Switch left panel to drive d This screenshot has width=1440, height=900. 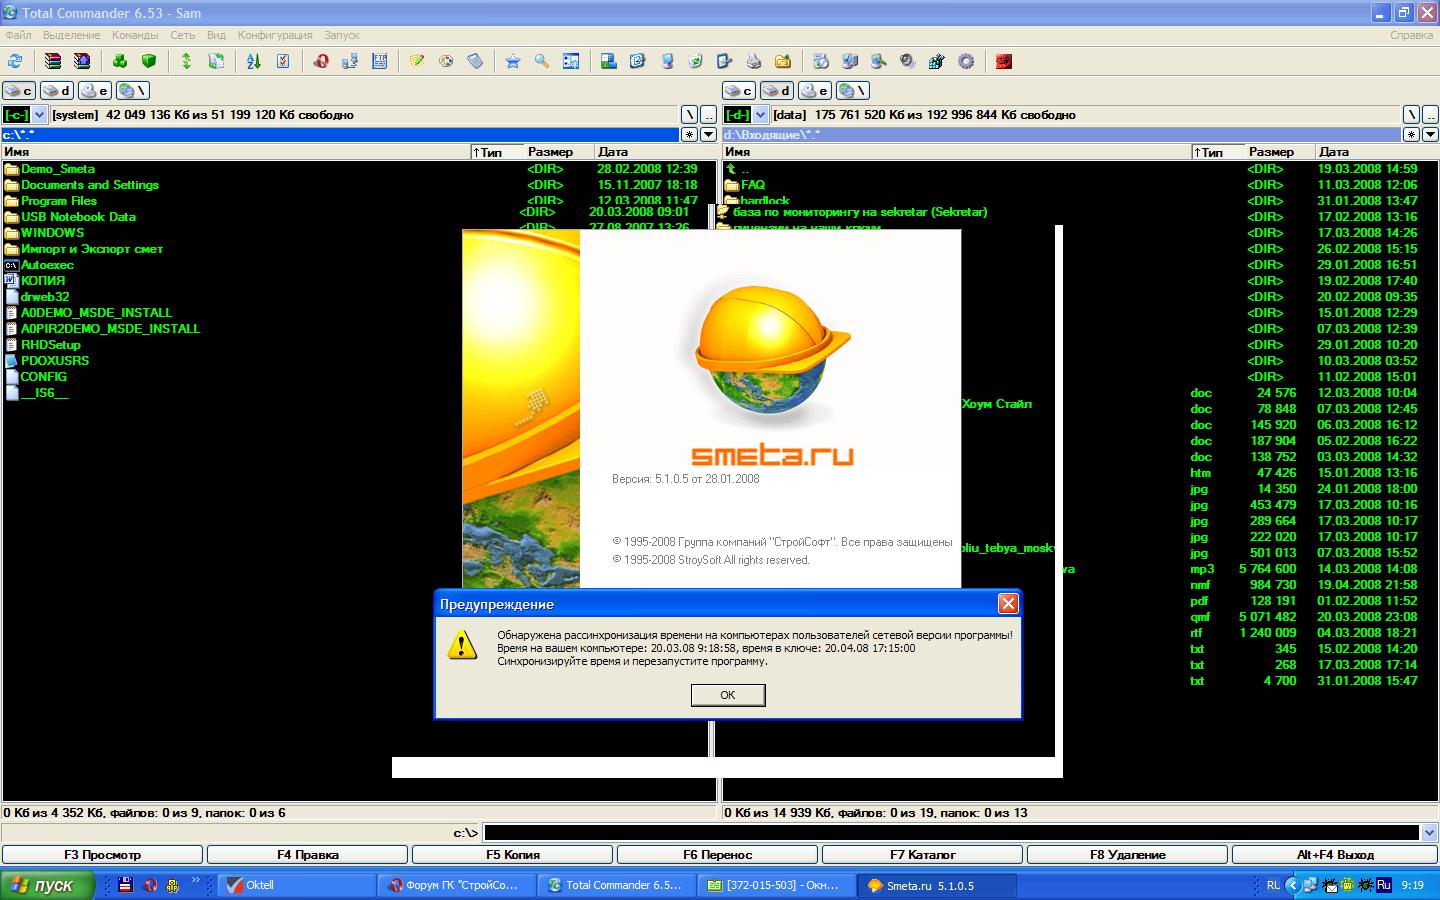coord(57,90)
